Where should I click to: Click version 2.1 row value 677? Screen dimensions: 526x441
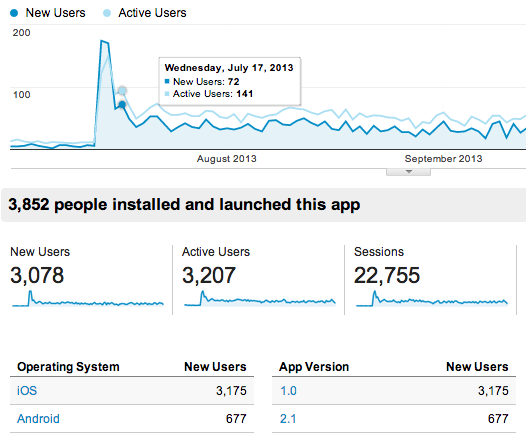point(498,419)
